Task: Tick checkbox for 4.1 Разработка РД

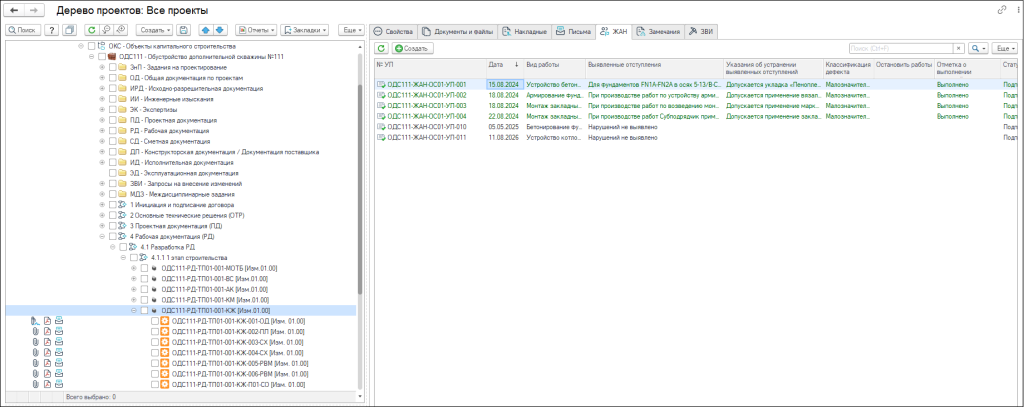Action: click(x=123, y=247)
